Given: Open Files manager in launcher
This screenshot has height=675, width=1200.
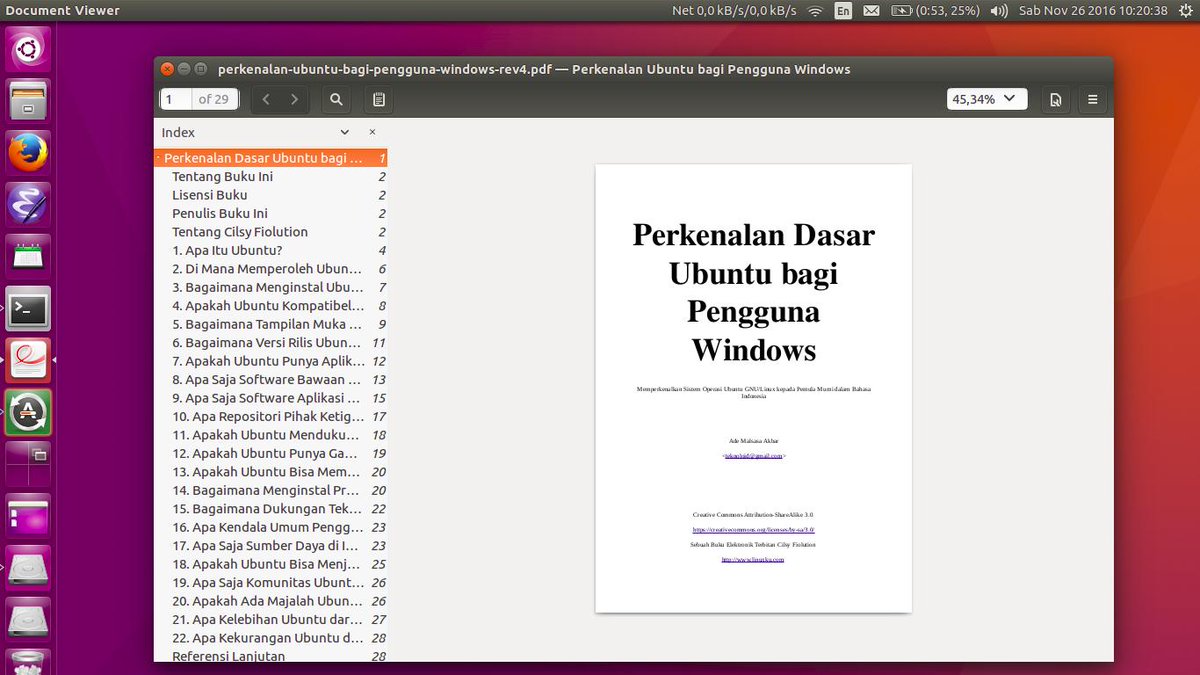Looking at the screenshot, I should click(28, 100).
